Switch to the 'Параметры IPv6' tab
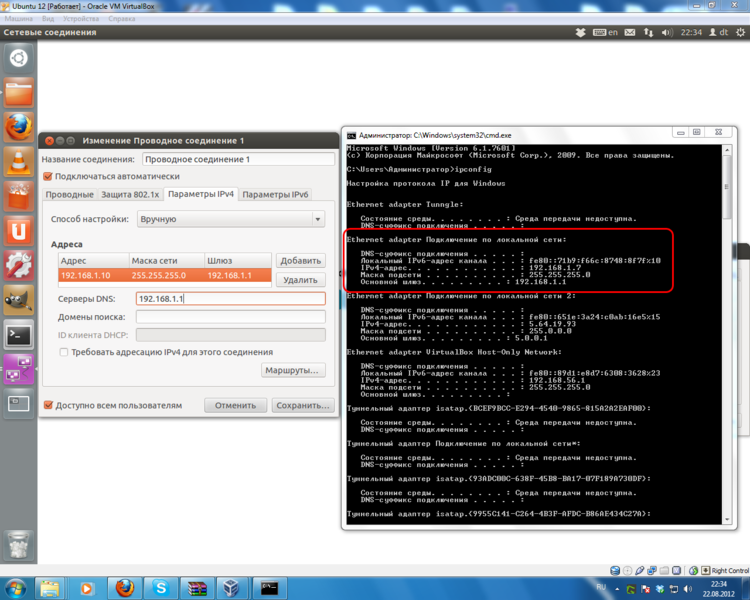The image size is (750, 600). click(x=276, y=194)
